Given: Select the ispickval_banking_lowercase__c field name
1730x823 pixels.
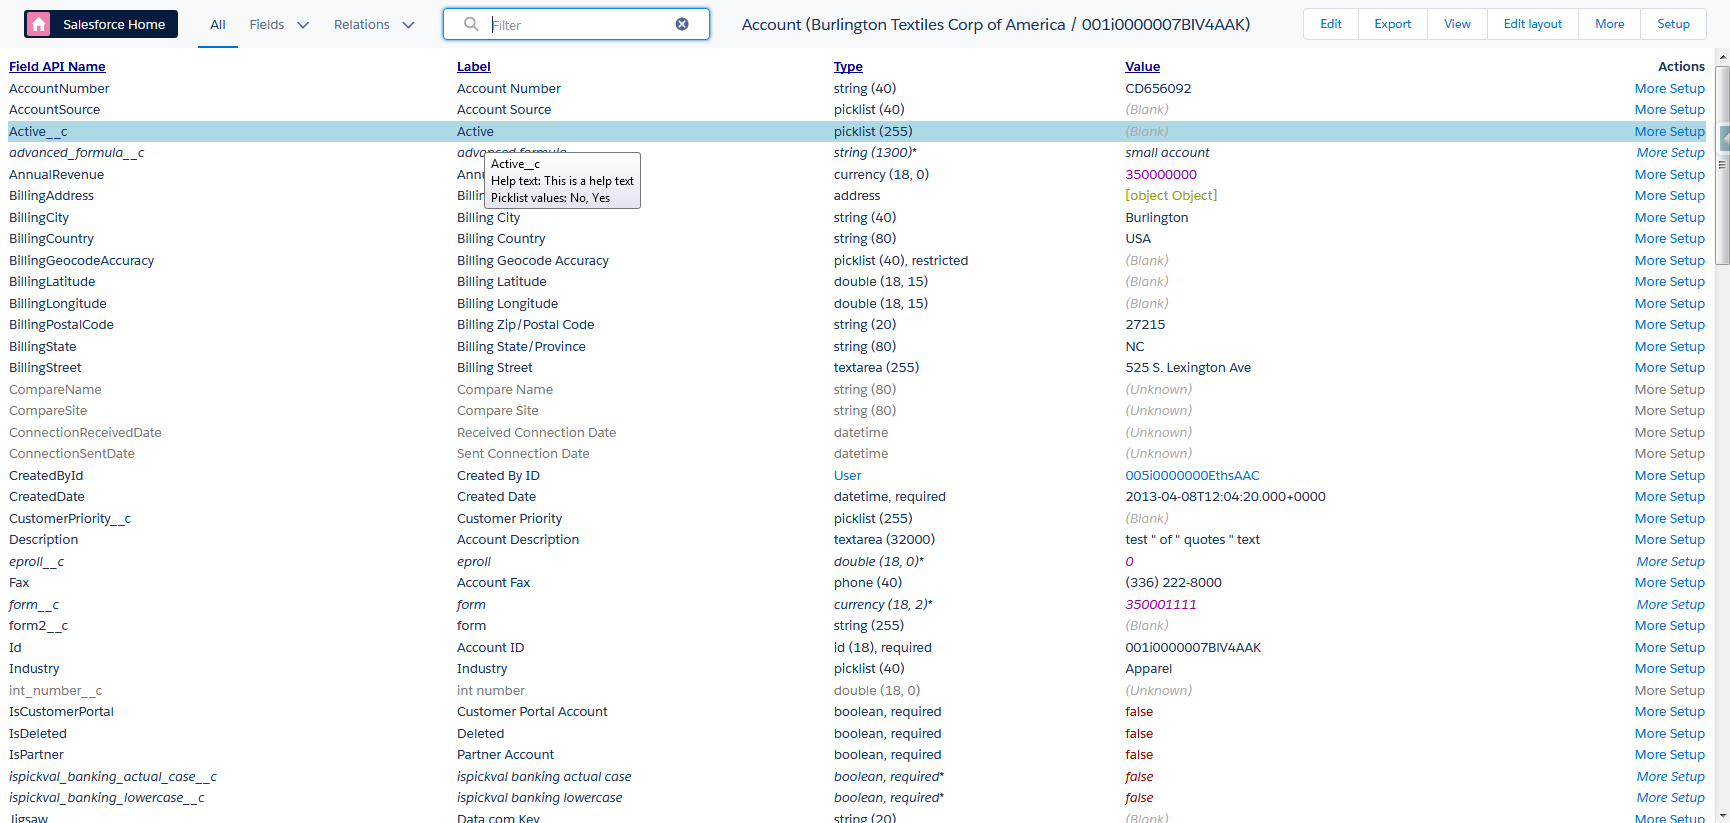Looking at the screenshot, I should click(x=107, y=798).
